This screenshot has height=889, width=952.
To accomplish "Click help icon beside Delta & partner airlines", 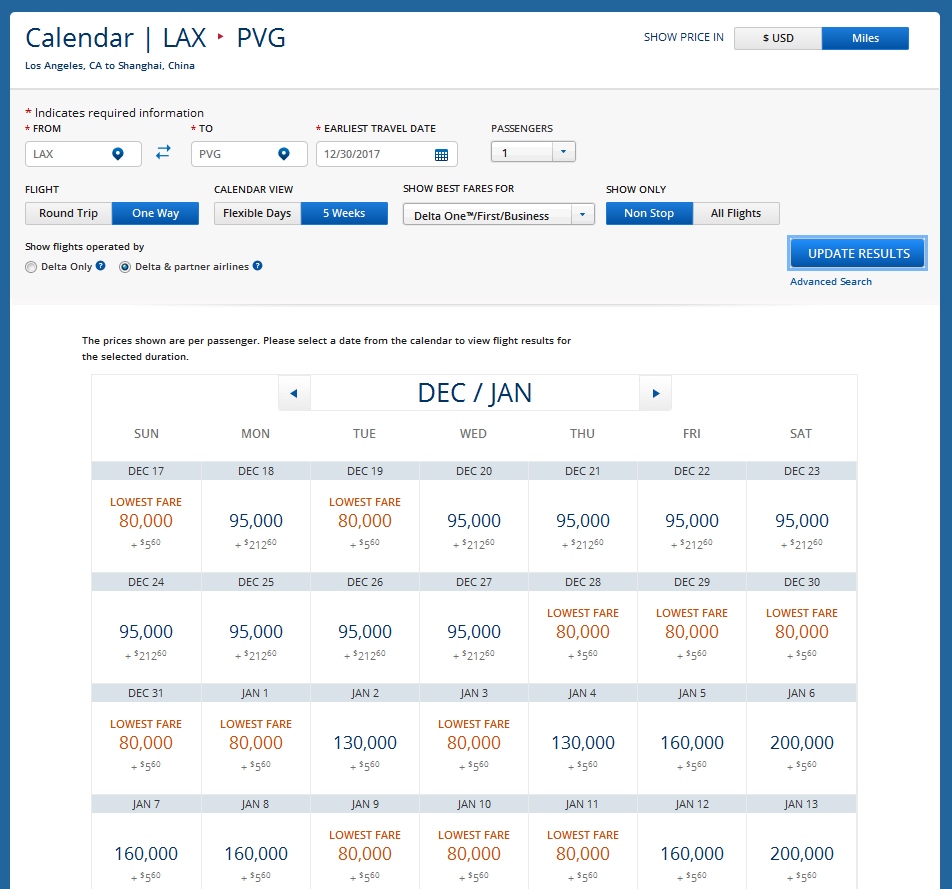I will pos(258,267).
